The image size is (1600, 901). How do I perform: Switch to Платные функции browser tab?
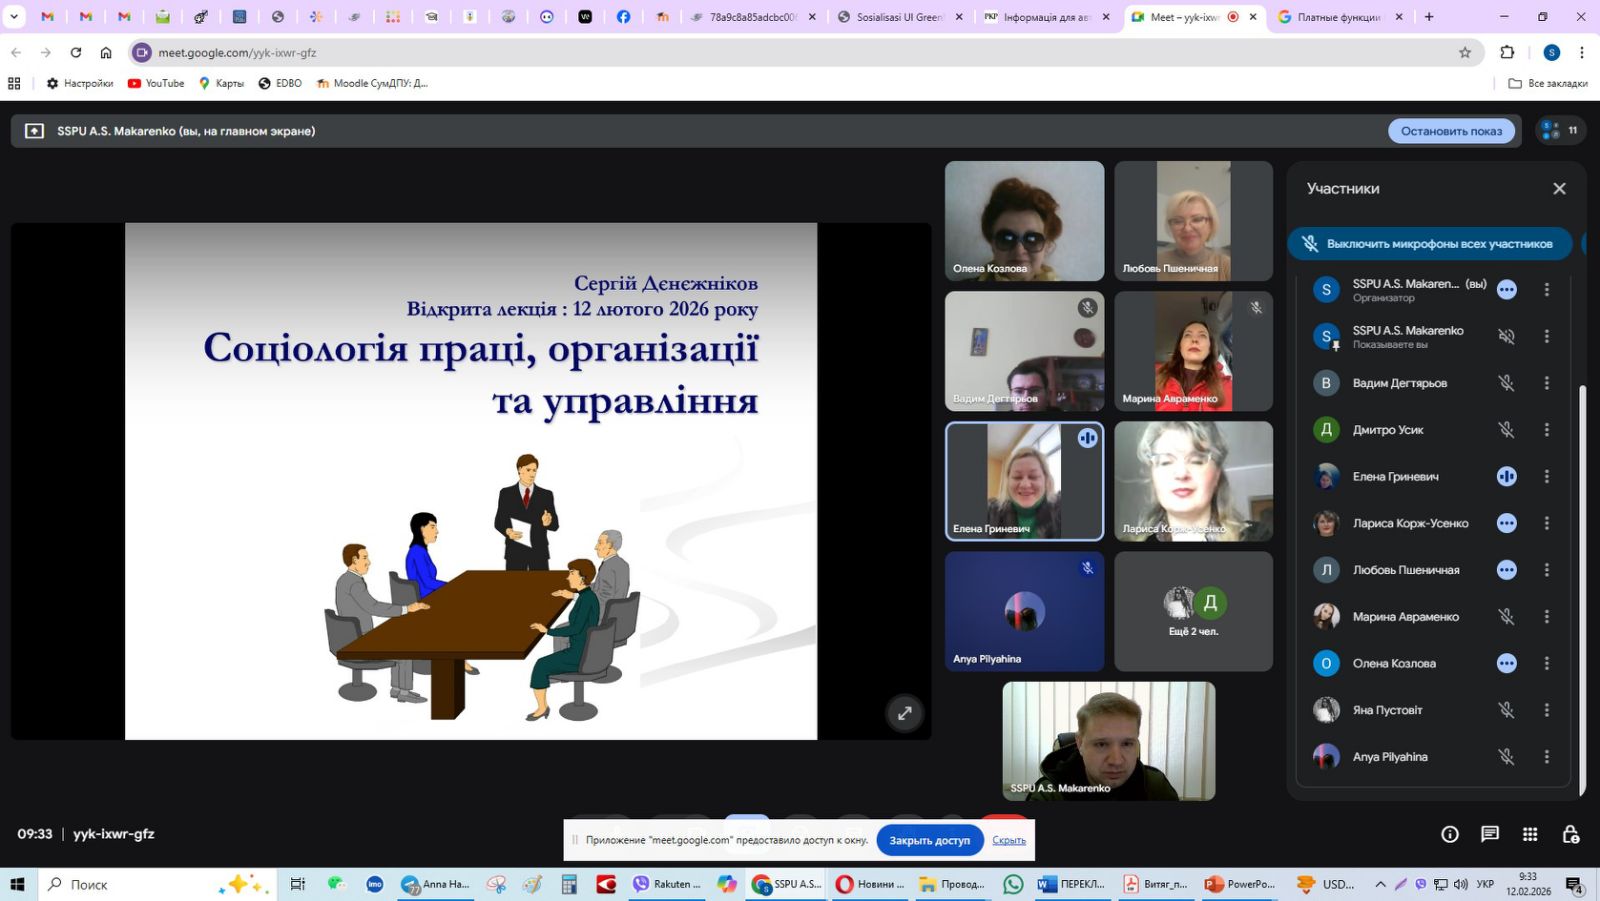click(1338, 17)
